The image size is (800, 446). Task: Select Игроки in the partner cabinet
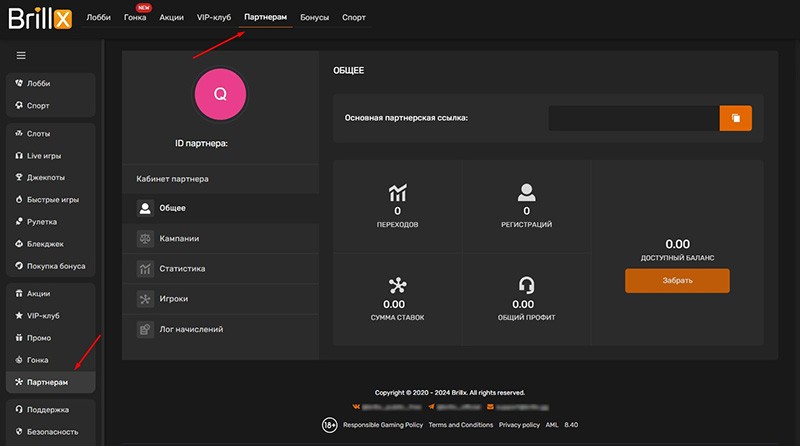pos(173,299)
